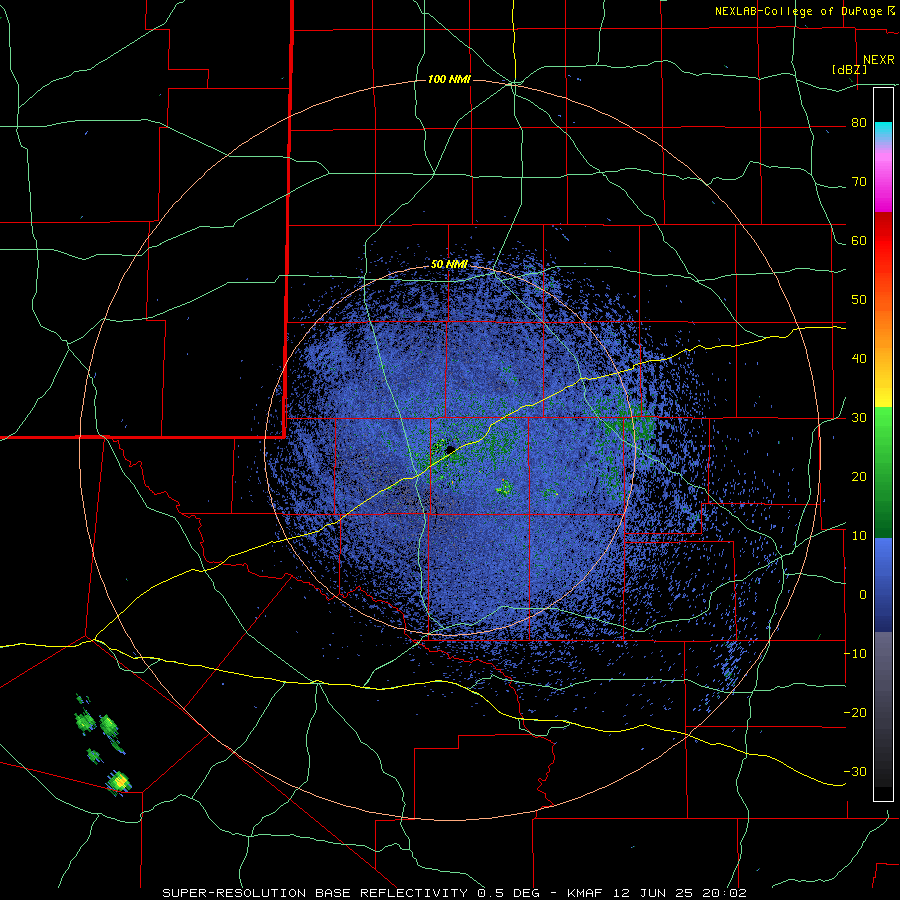Click the 50 NMI range ring label

pyautogui.click(x=449, y=265)
